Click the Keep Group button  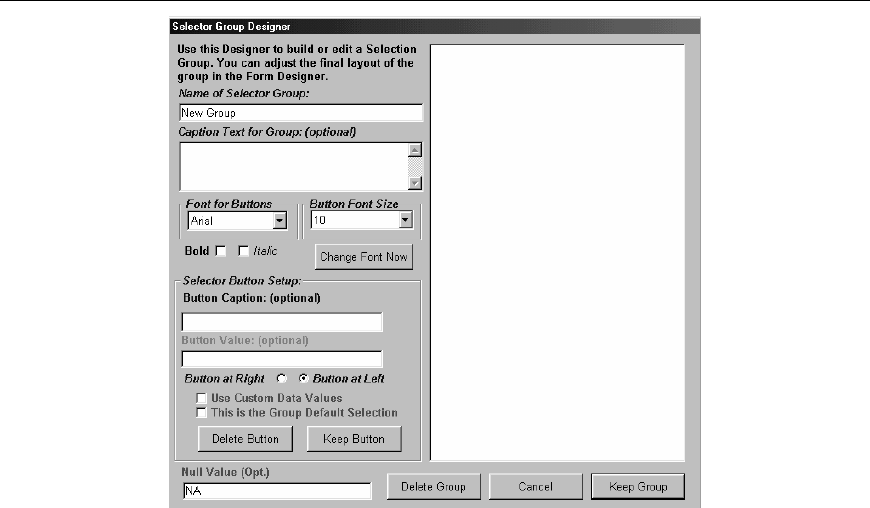(638, 486)
